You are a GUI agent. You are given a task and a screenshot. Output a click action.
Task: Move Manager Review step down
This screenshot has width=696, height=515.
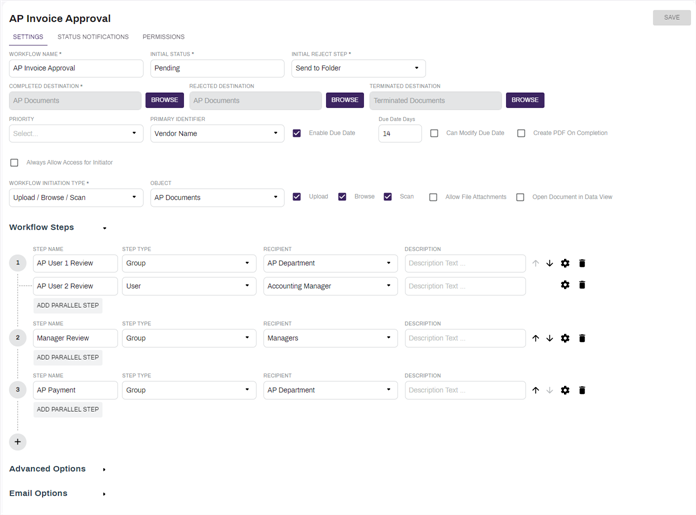pyautogui.click(x=550, y=338)
